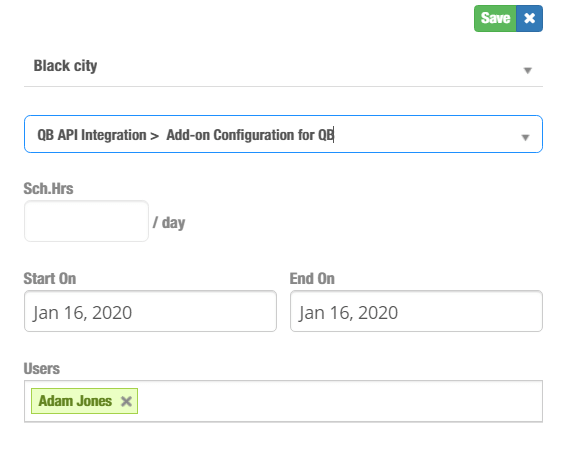
Task: Click inside the Sch.Hrs per day box
Action: pos(86,221)
